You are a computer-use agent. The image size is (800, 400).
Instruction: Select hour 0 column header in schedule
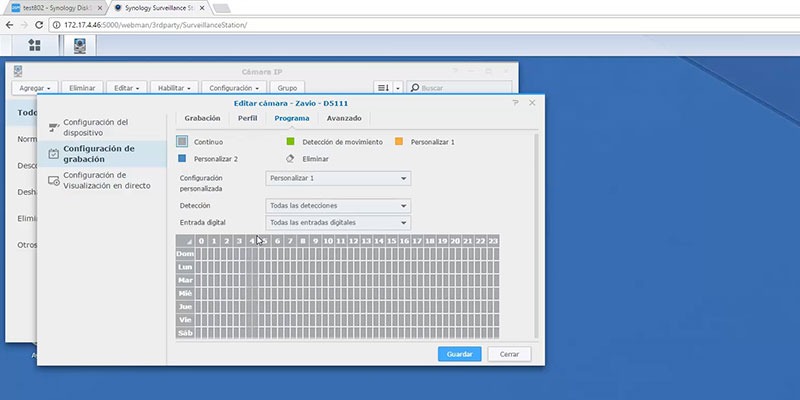click(x=201, y=241)
